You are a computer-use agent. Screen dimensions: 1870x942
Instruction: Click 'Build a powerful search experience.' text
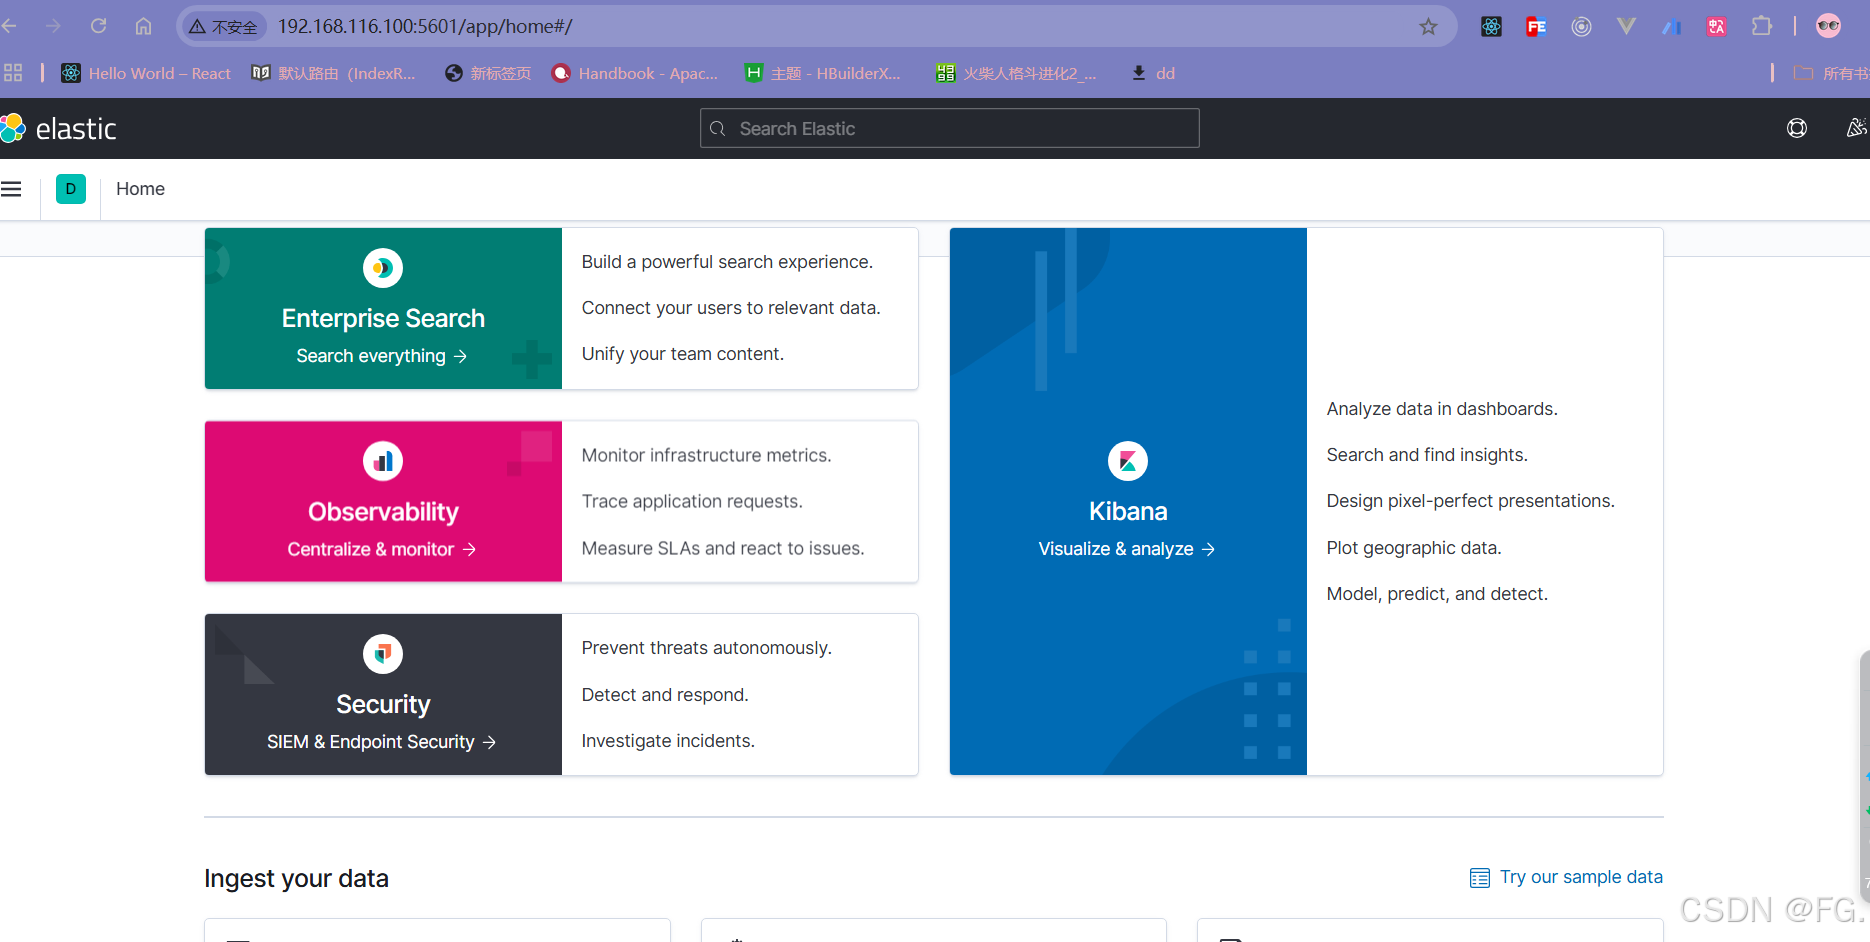coord(727,262)
